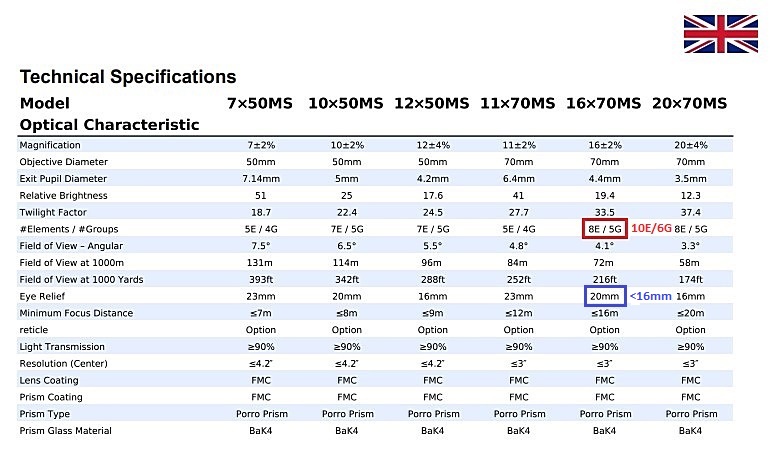Click the red 10E/6G annotation

point(651,228)
